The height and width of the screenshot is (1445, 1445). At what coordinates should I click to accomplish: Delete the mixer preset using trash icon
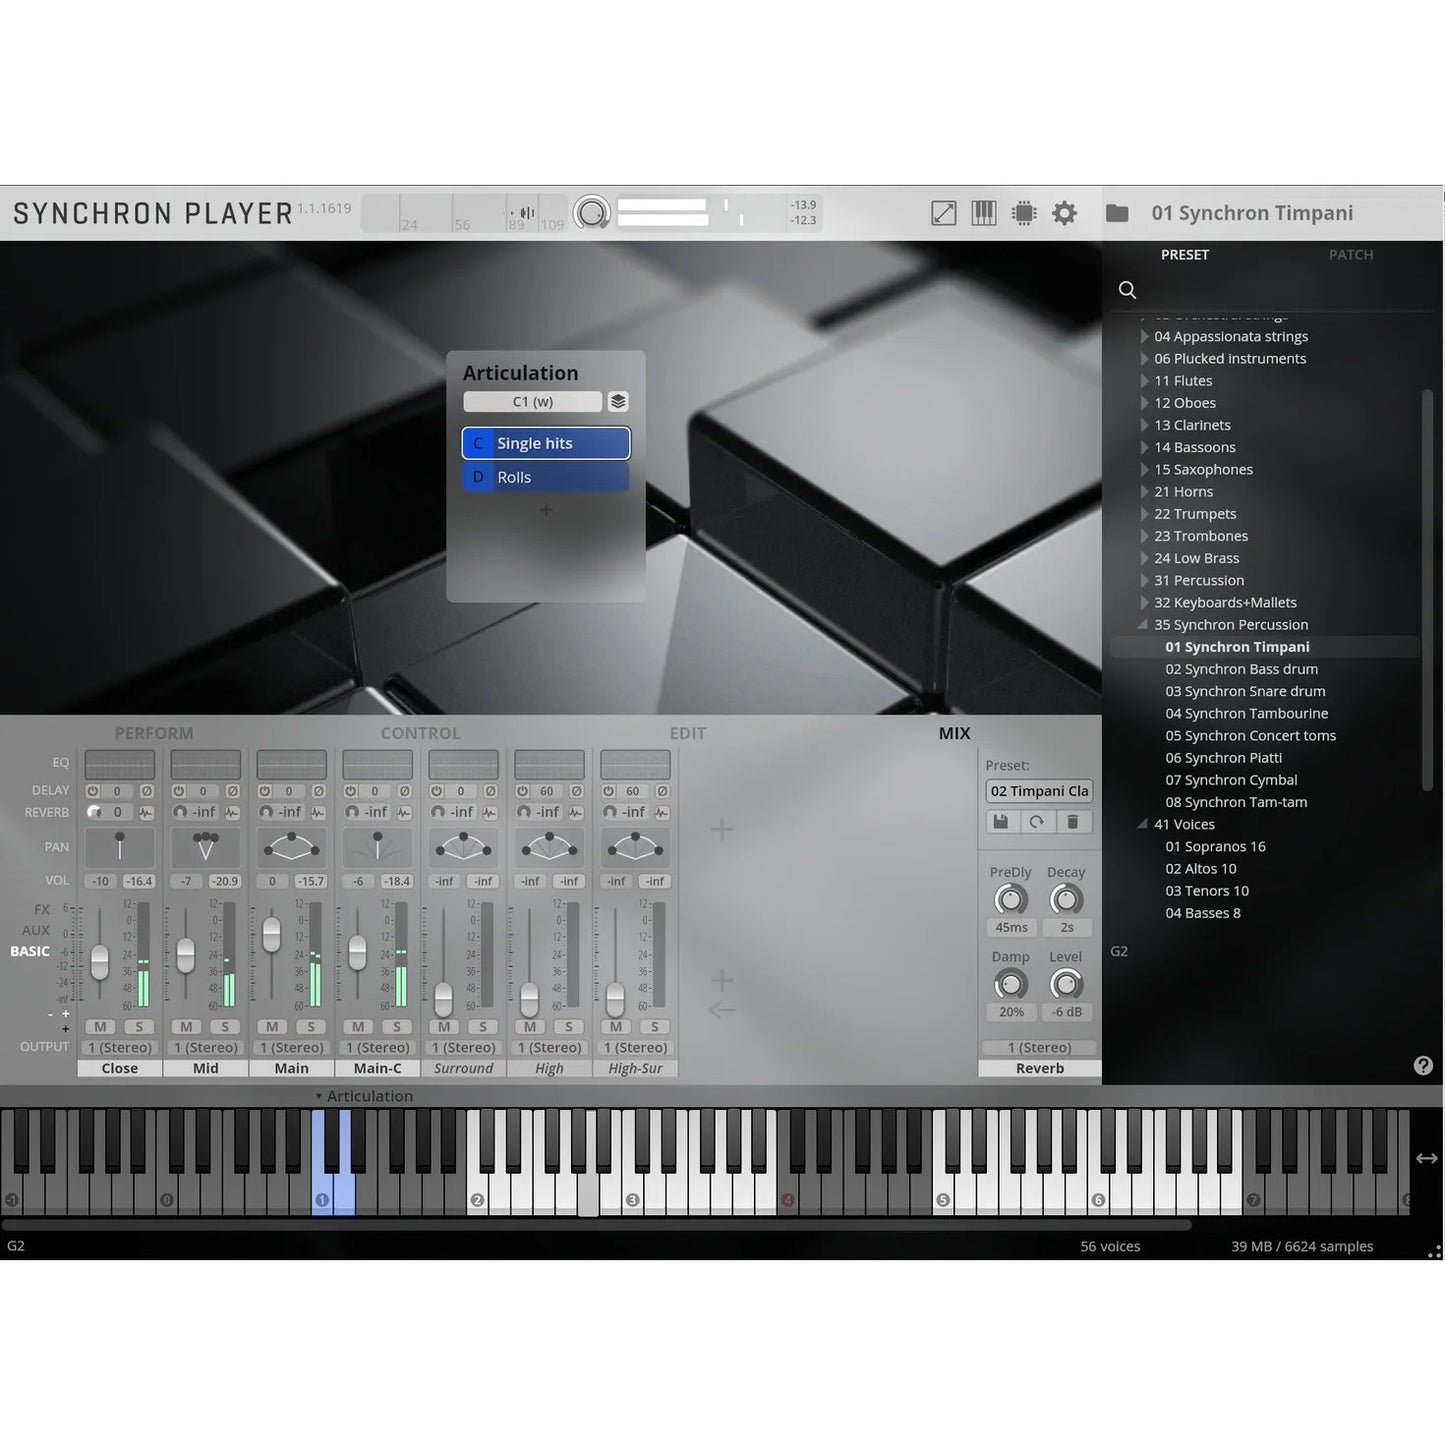pos(1073,821)
